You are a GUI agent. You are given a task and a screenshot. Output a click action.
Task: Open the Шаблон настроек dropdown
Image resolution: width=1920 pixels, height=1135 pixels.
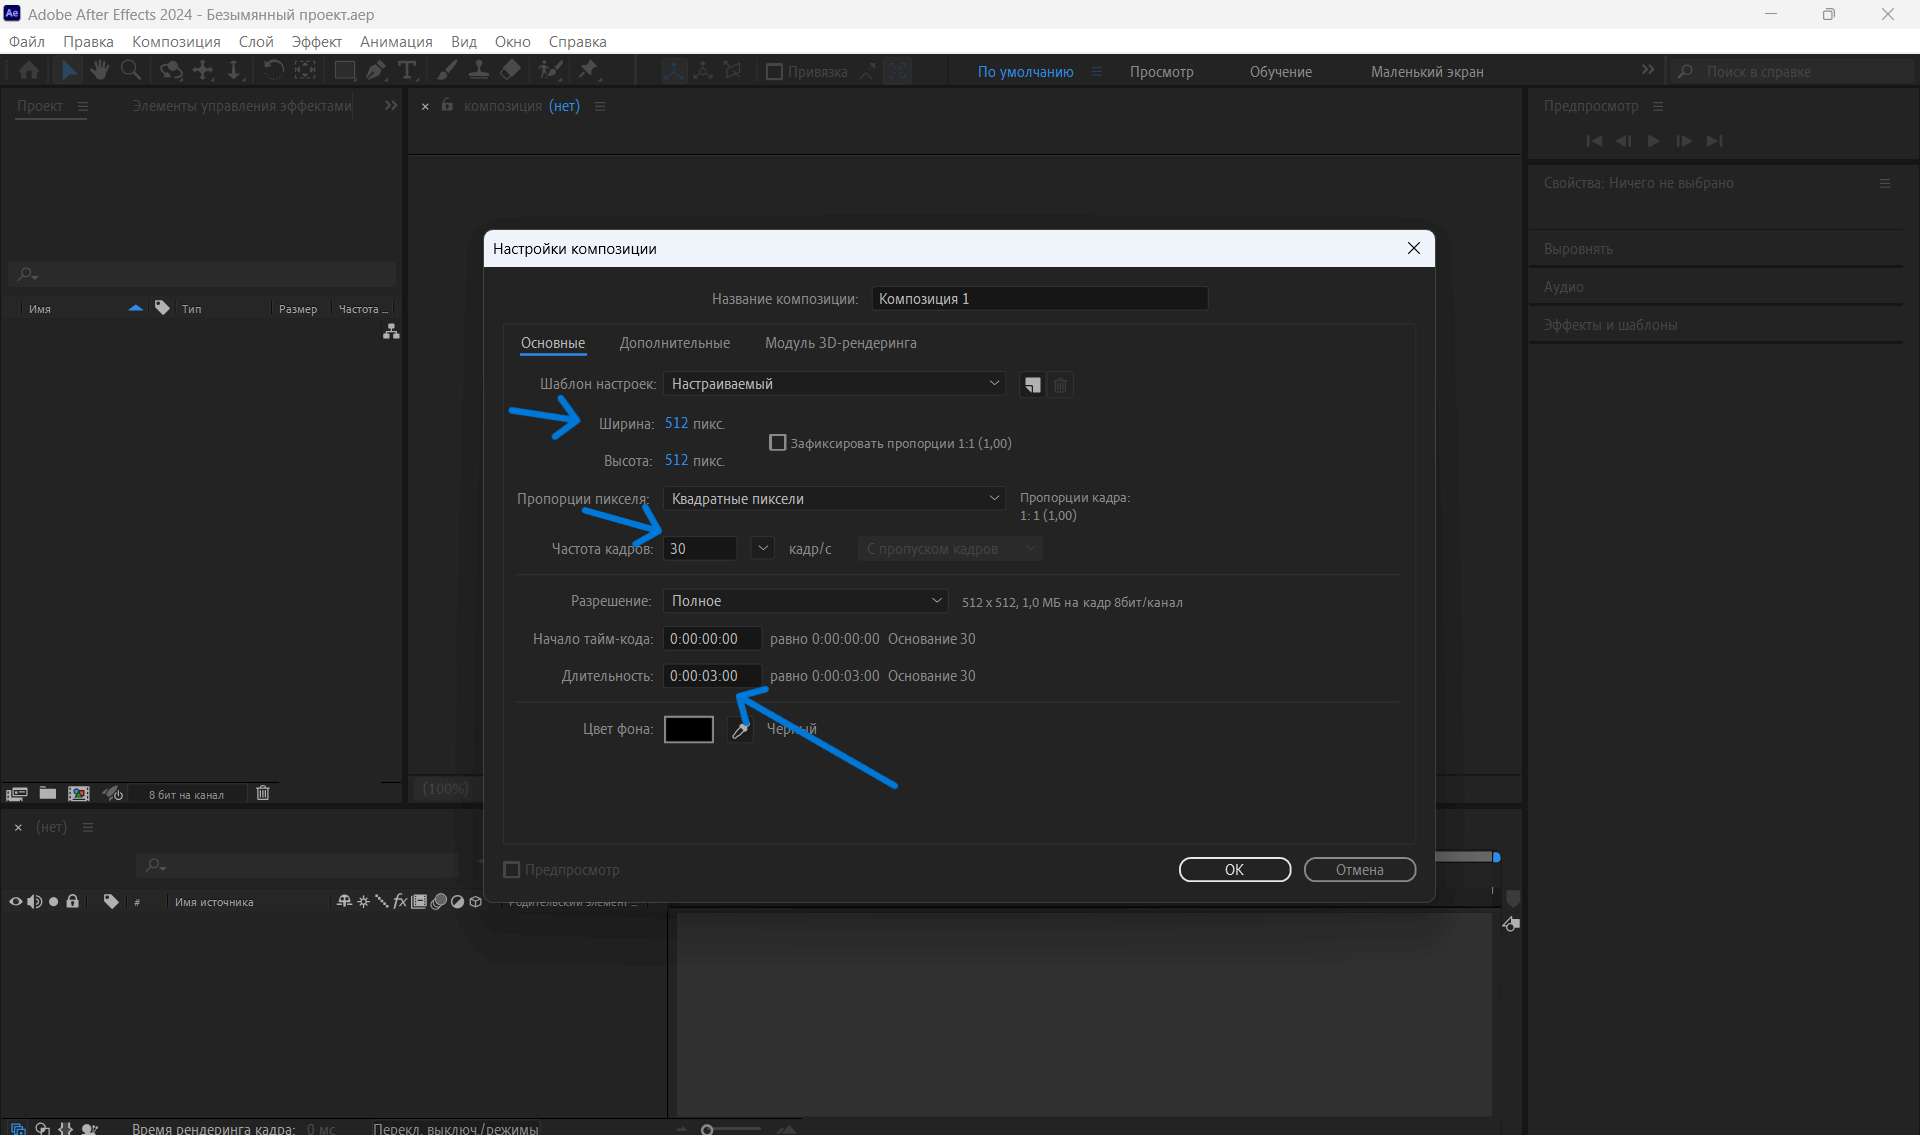(834, 384)
